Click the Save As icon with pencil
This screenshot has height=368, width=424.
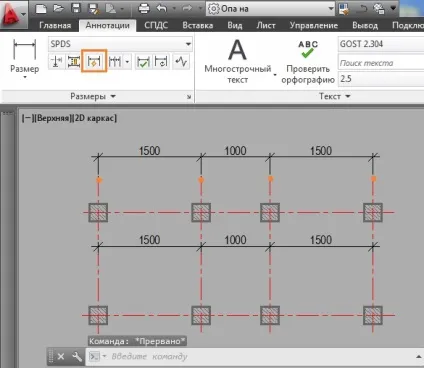click(94, 8)
